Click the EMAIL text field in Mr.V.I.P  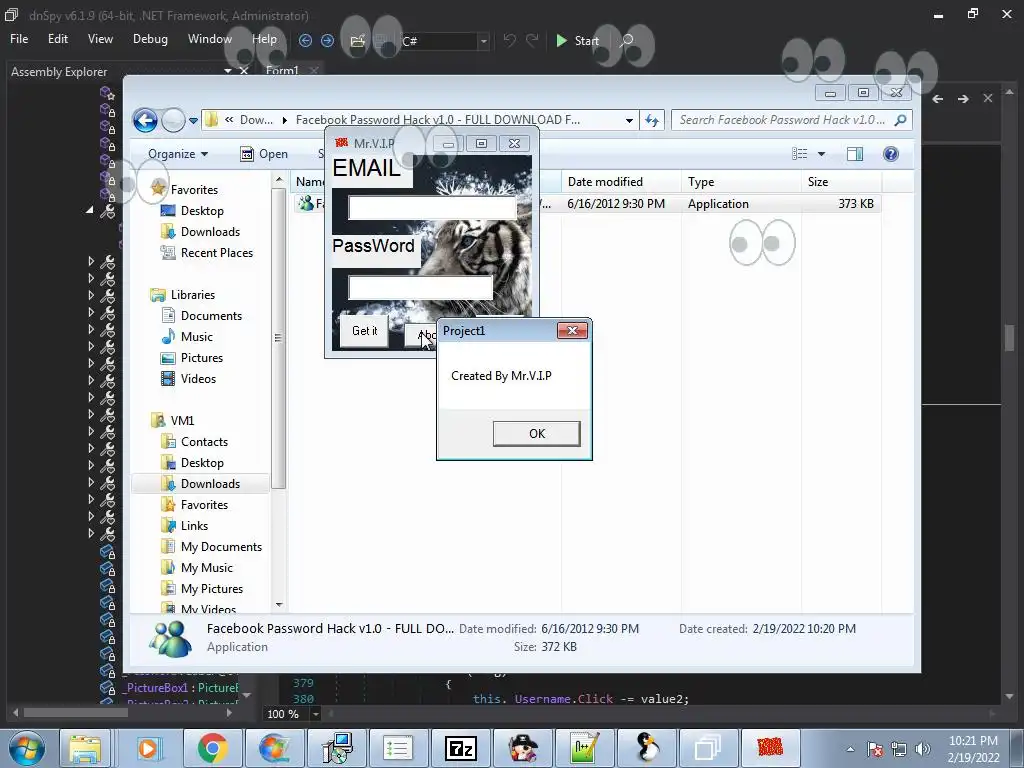tap(432, 208)
